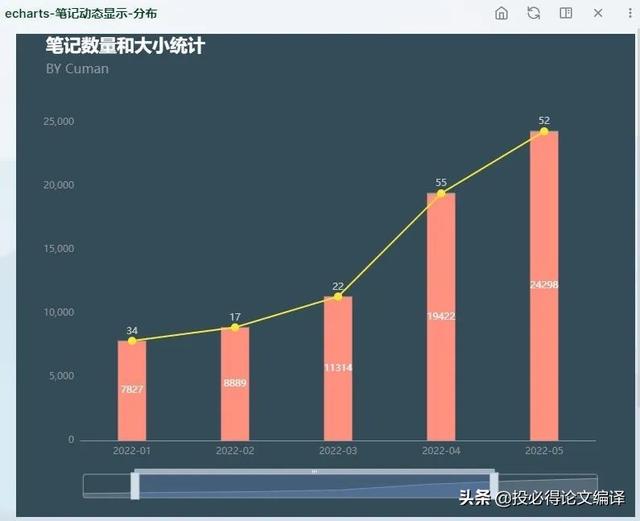Click the yellow line point labeled 17
The width and height of the screenshot is (640, 521).
pyautogui.click(x=235, y=327)
